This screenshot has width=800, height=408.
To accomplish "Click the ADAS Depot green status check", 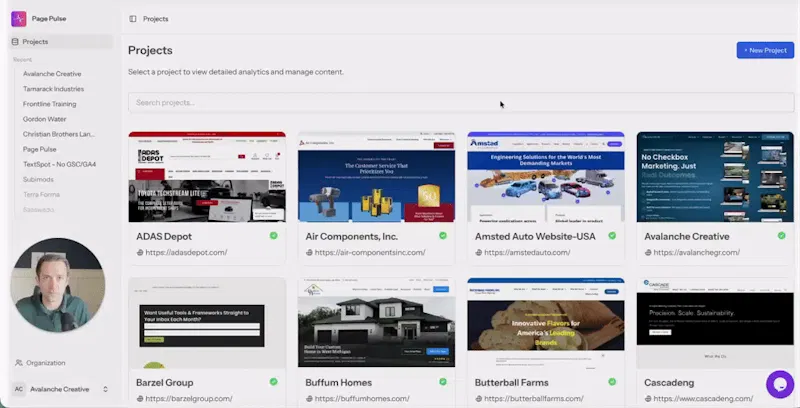I will [x=273, y=236].
